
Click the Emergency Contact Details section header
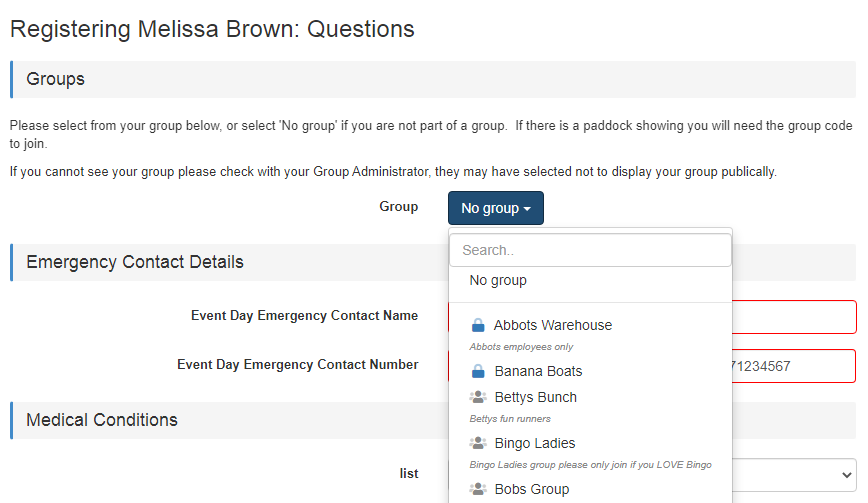134,262
